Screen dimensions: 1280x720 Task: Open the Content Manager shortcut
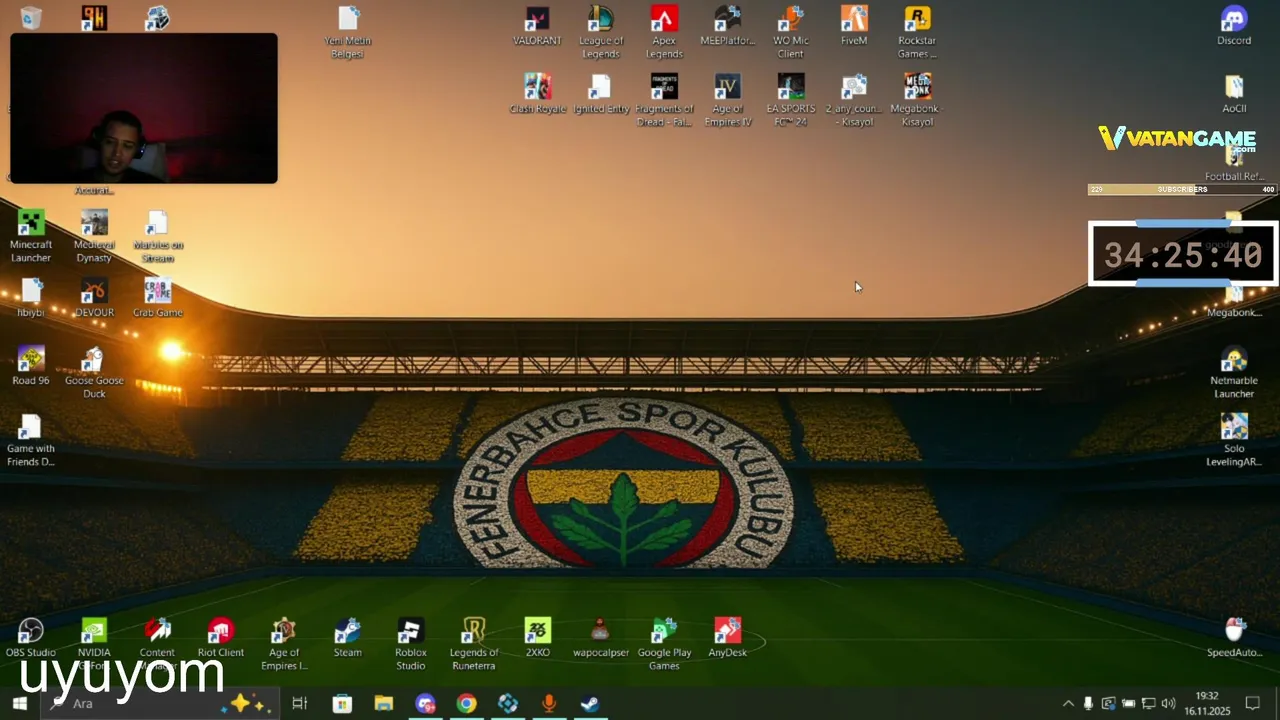[x=157, y=643]
